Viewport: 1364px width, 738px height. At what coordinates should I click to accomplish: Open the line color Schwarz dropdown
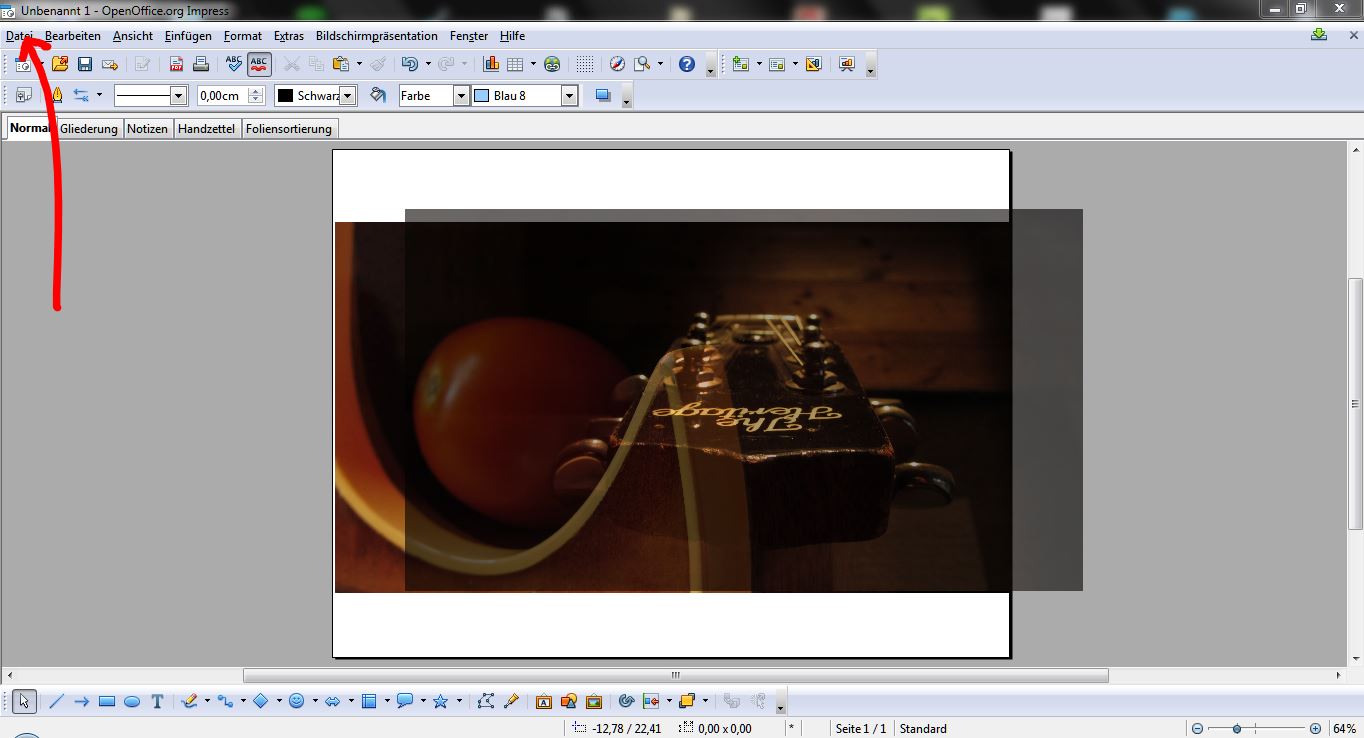click(348, 96)
